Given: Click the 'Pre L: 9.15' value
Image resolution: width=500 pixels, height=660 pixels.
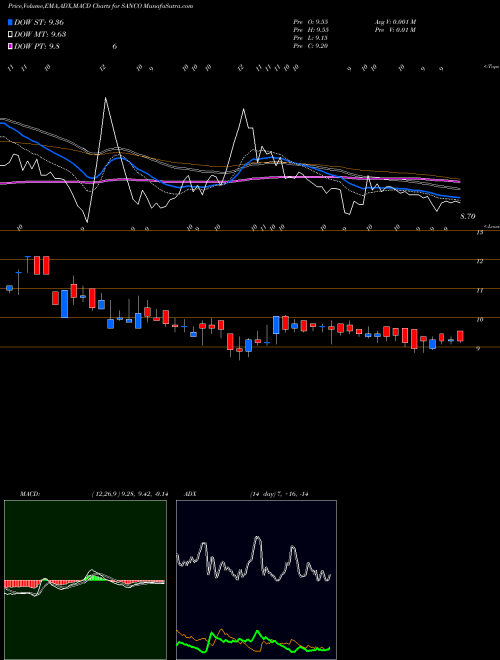Looking at the screenshot, I should coord(311,38).
